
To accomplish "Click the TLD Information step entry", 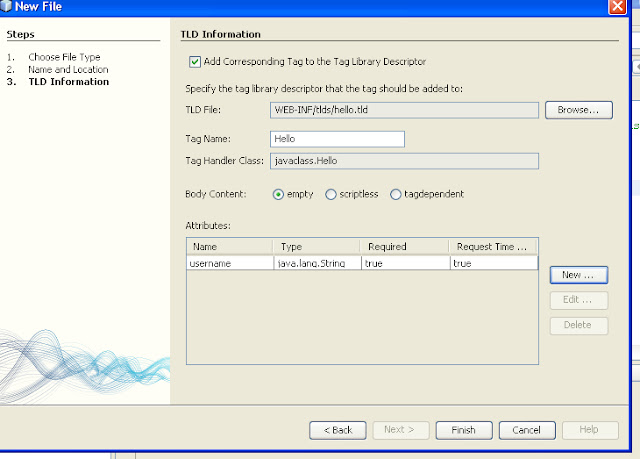I will [x=69, y=82].
